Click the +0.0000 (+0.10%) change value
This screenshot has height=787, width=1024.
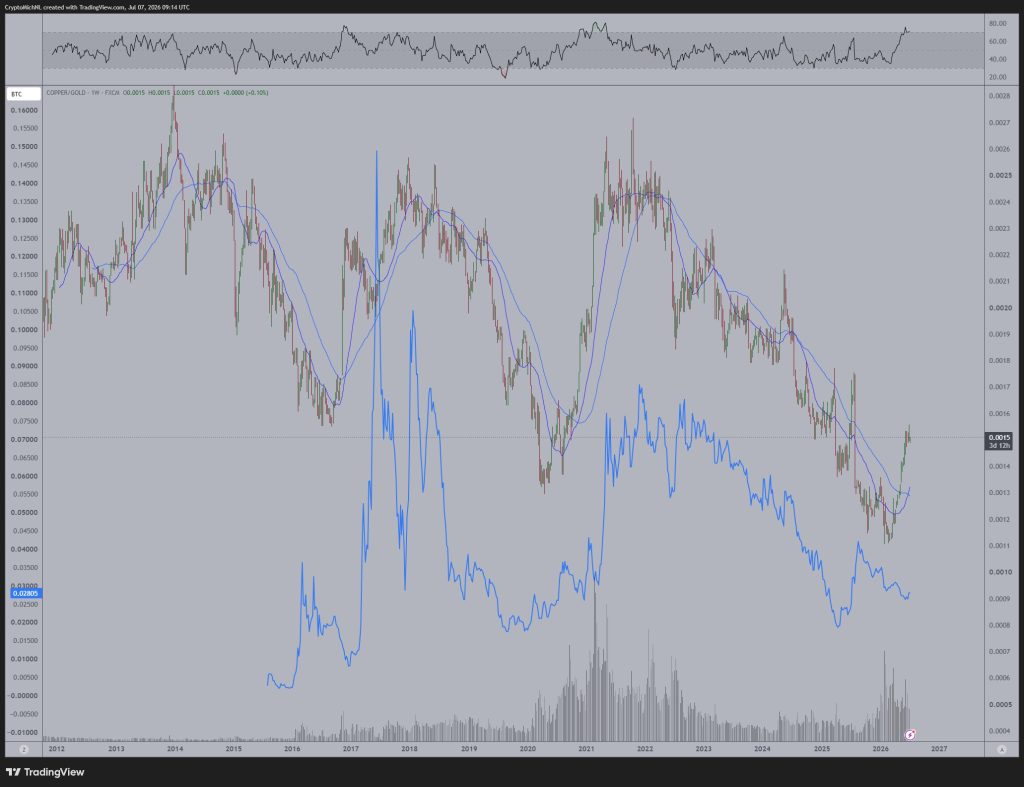pos(246,93)
